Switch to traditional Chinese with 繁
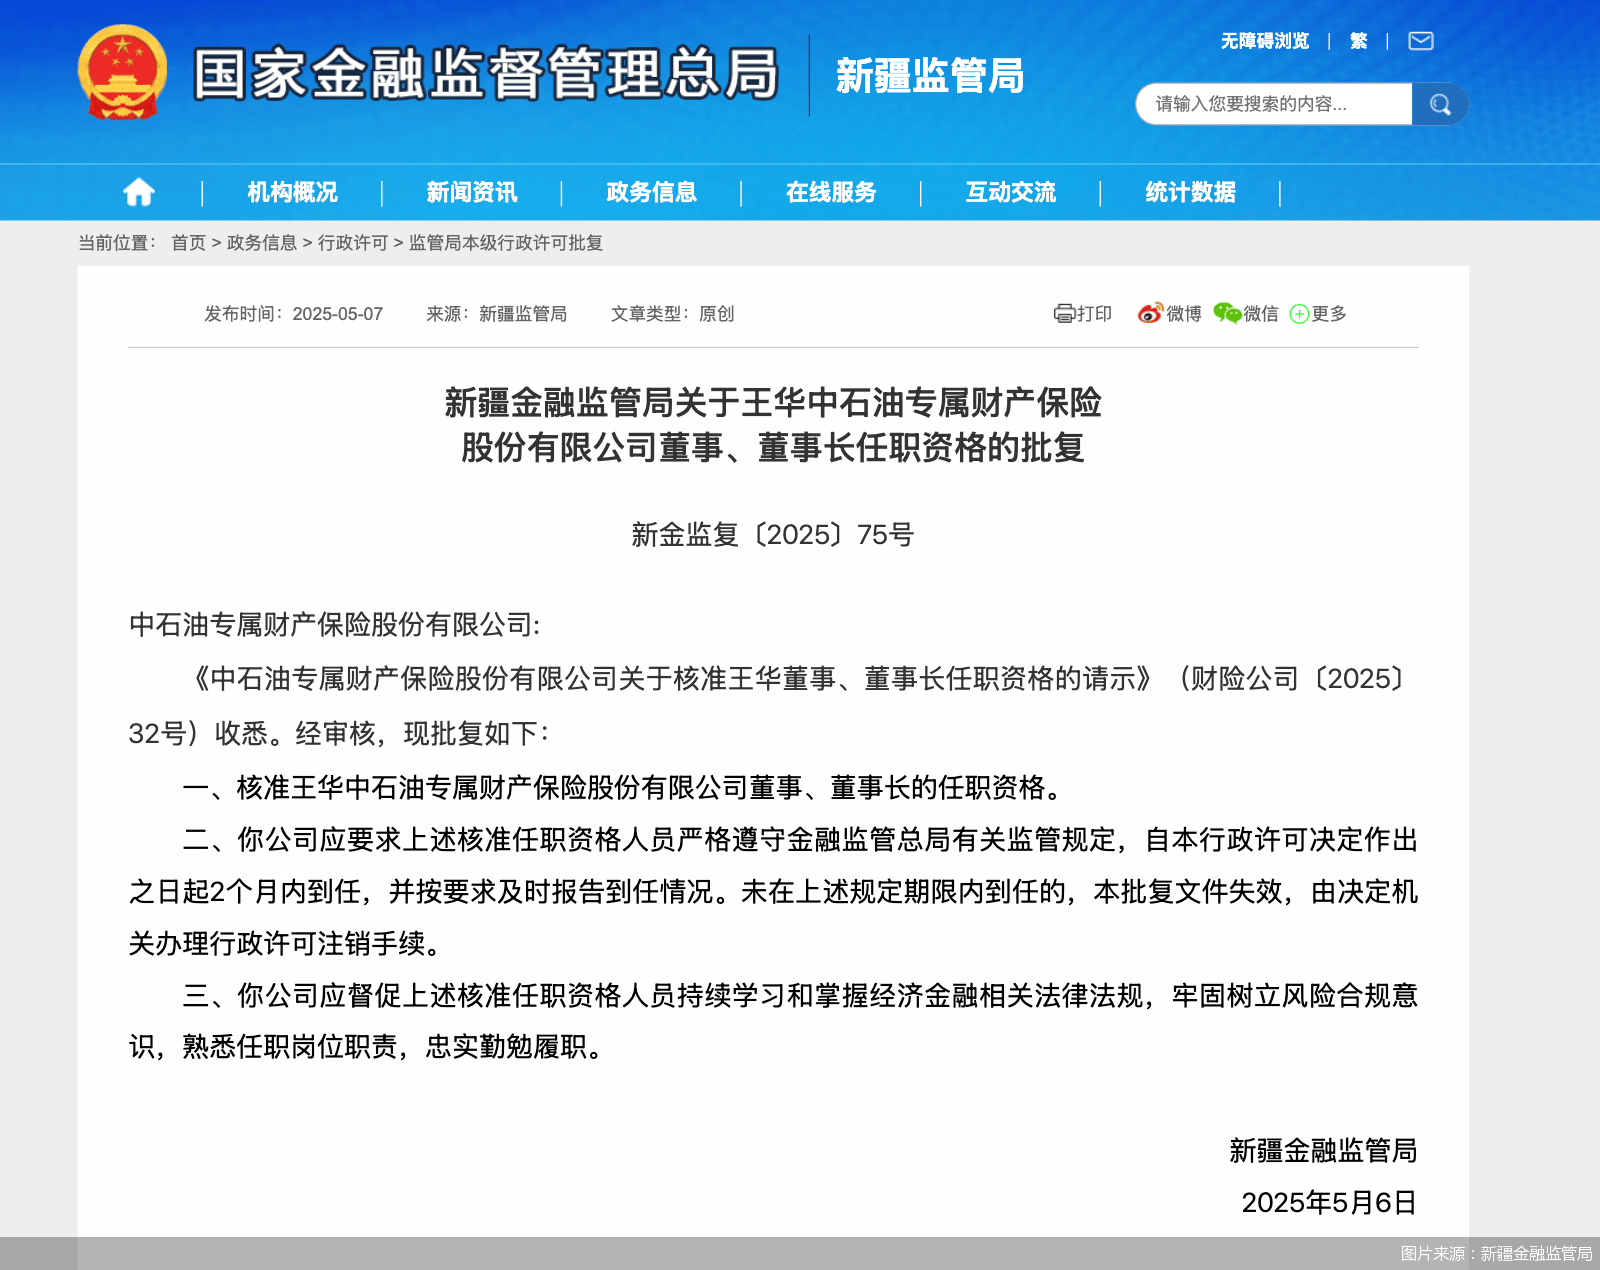 (1358, 41)
